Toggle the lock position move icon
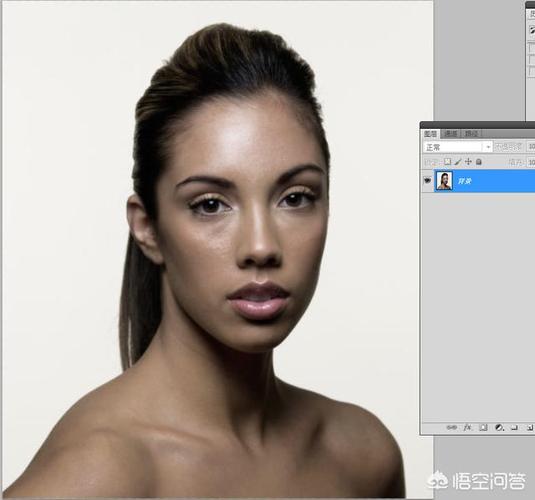This screenshot has width=535, height=500. (x=468, y=162)
